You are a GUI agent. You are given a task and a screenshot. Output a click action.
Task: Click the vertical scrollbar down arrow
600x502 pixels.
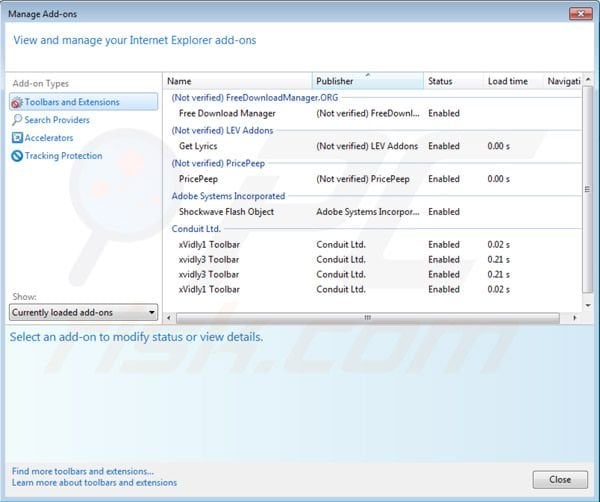(588, 305)
